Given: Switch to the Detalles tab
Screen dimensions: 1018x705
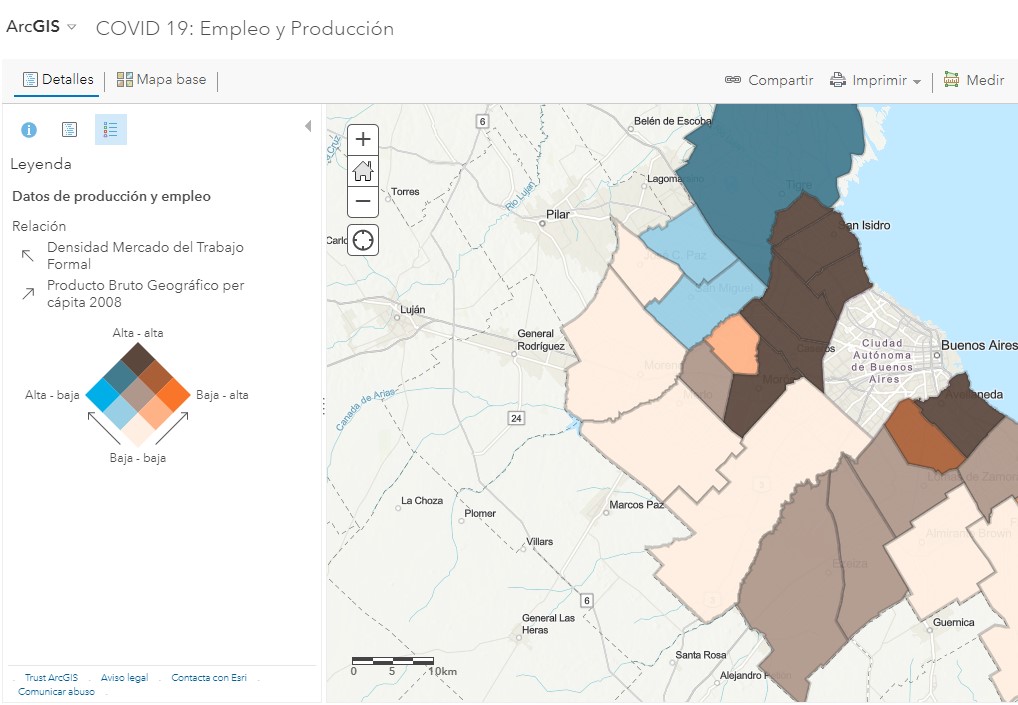Looking at the screenshot, I should [58, 80].
